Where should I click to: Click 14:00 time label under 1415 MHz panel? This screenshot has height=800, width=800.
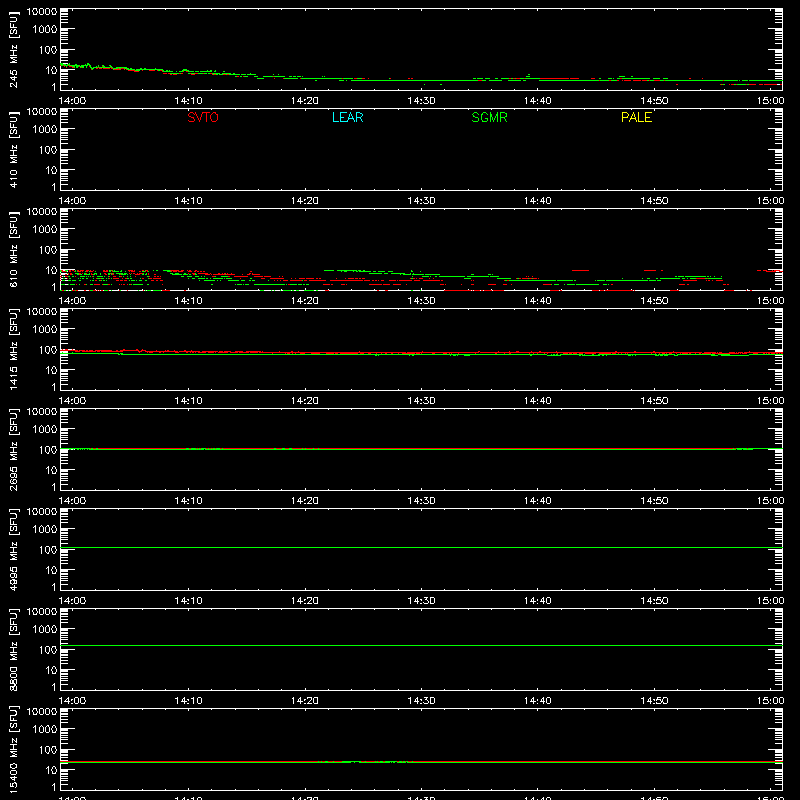(72, 401)
